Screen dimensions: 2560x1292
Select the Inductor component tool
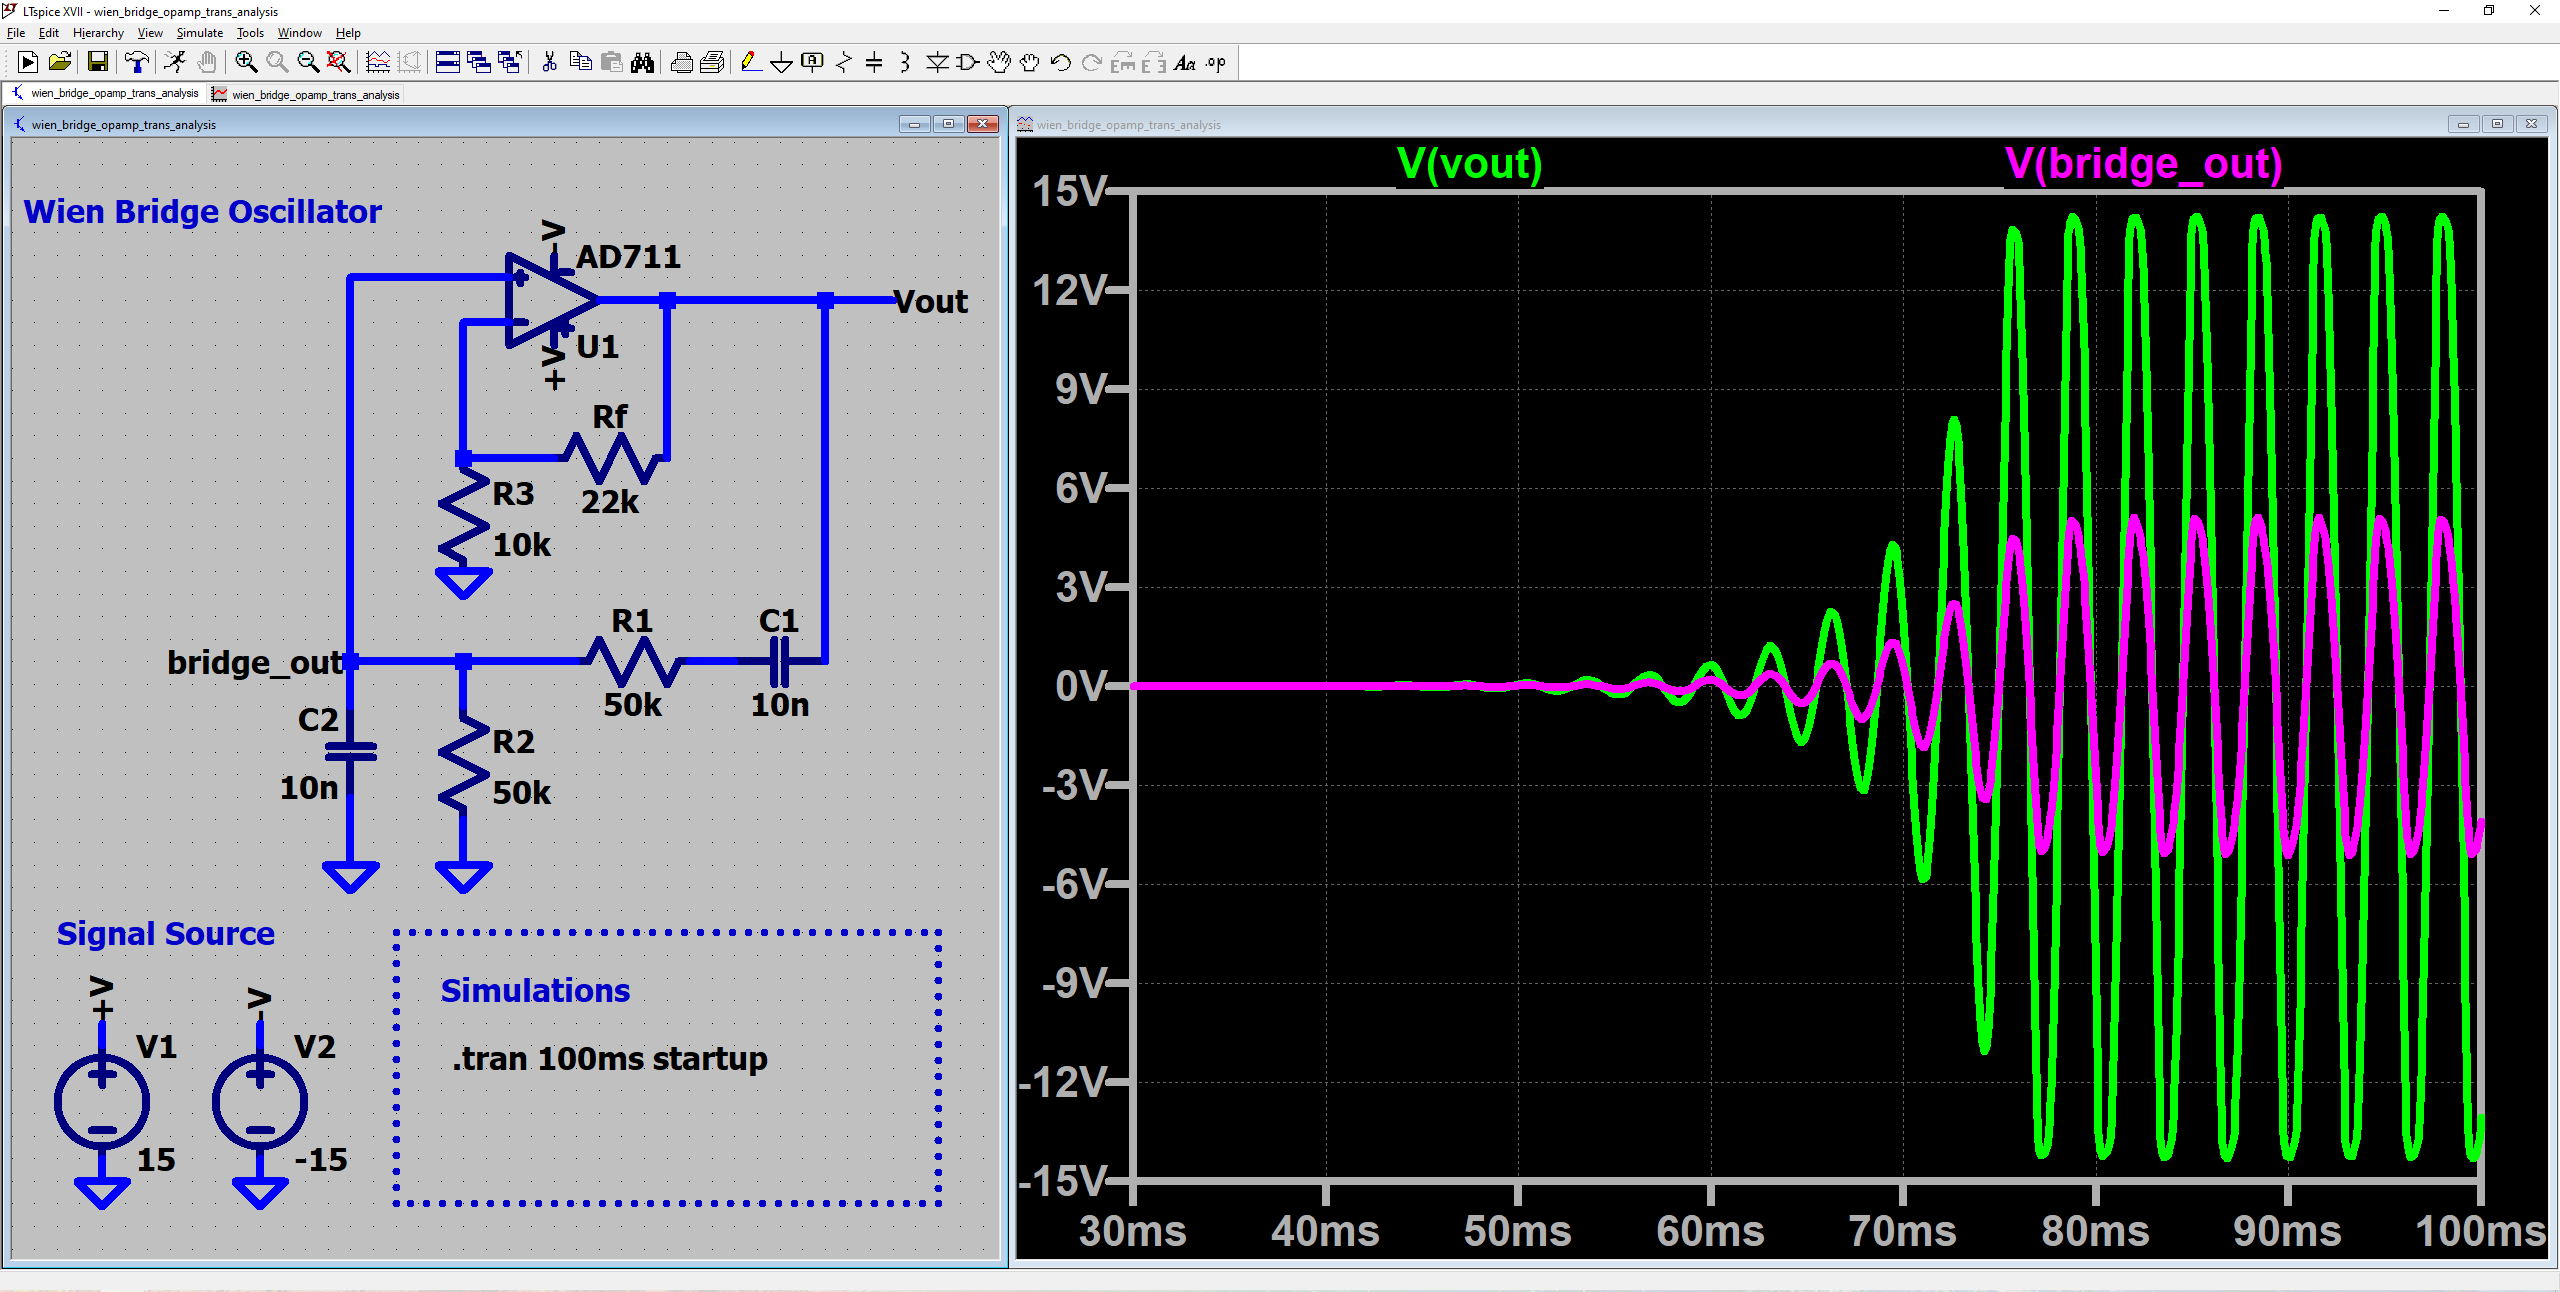coord(905,63)
